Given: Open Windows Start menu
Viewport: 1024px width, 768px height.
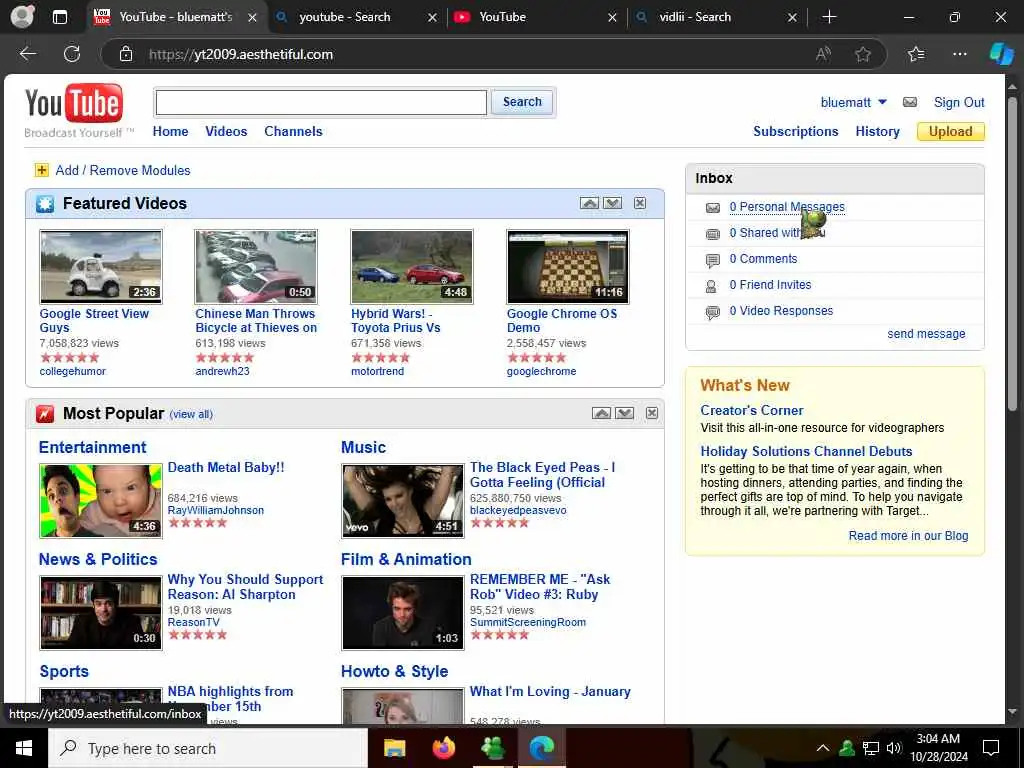Looking at the screenshot, I should click(24, 748).
